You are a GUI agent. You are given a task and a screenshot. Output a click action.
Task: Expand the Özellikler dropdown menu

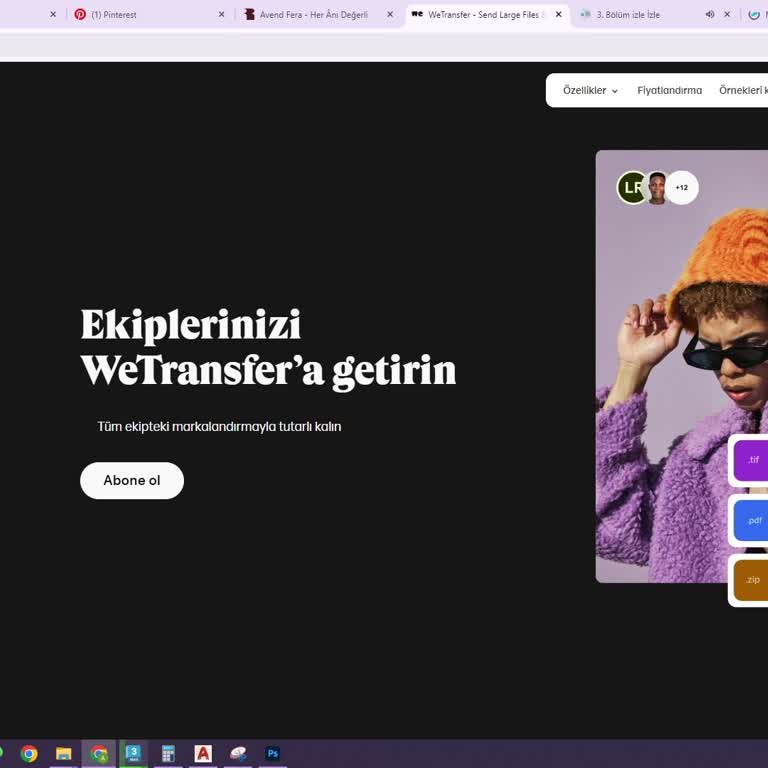pos(590,90)
